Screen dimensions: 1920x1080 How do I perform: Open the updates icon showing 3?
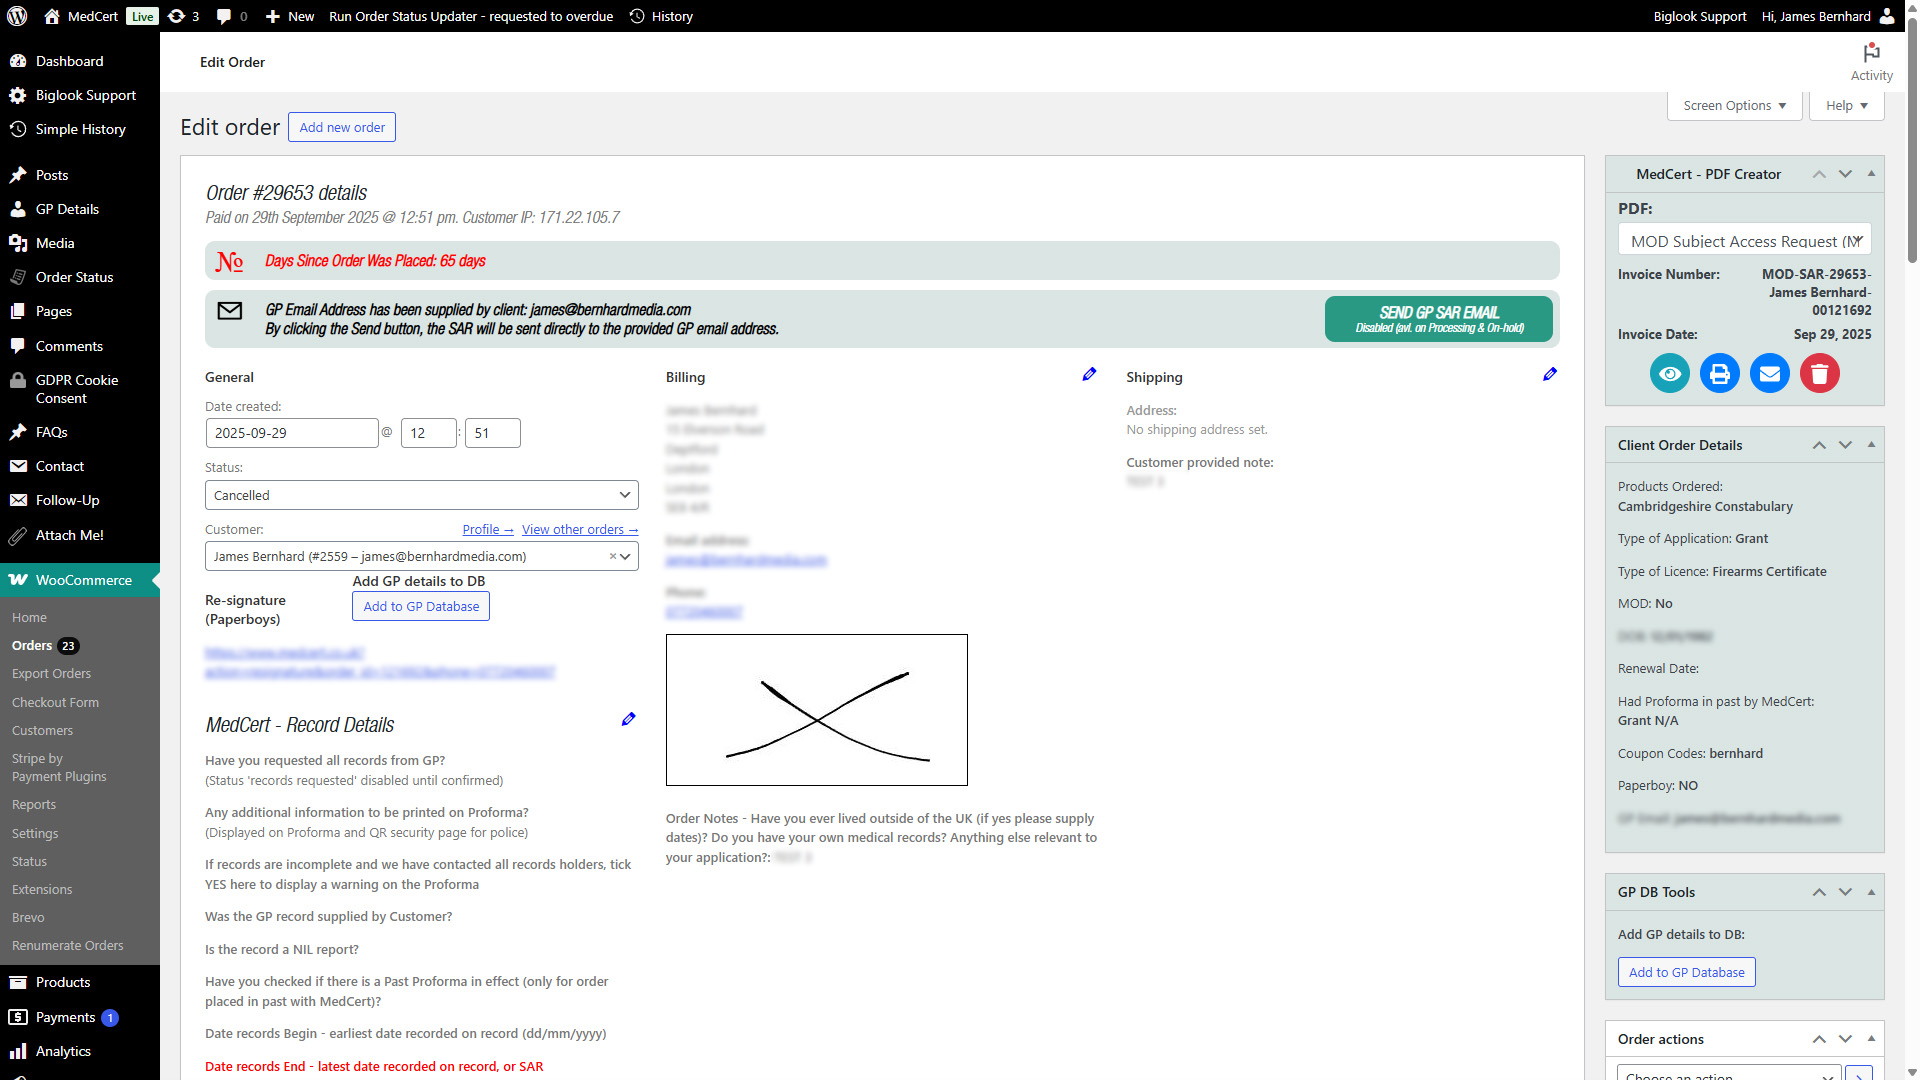184,16
